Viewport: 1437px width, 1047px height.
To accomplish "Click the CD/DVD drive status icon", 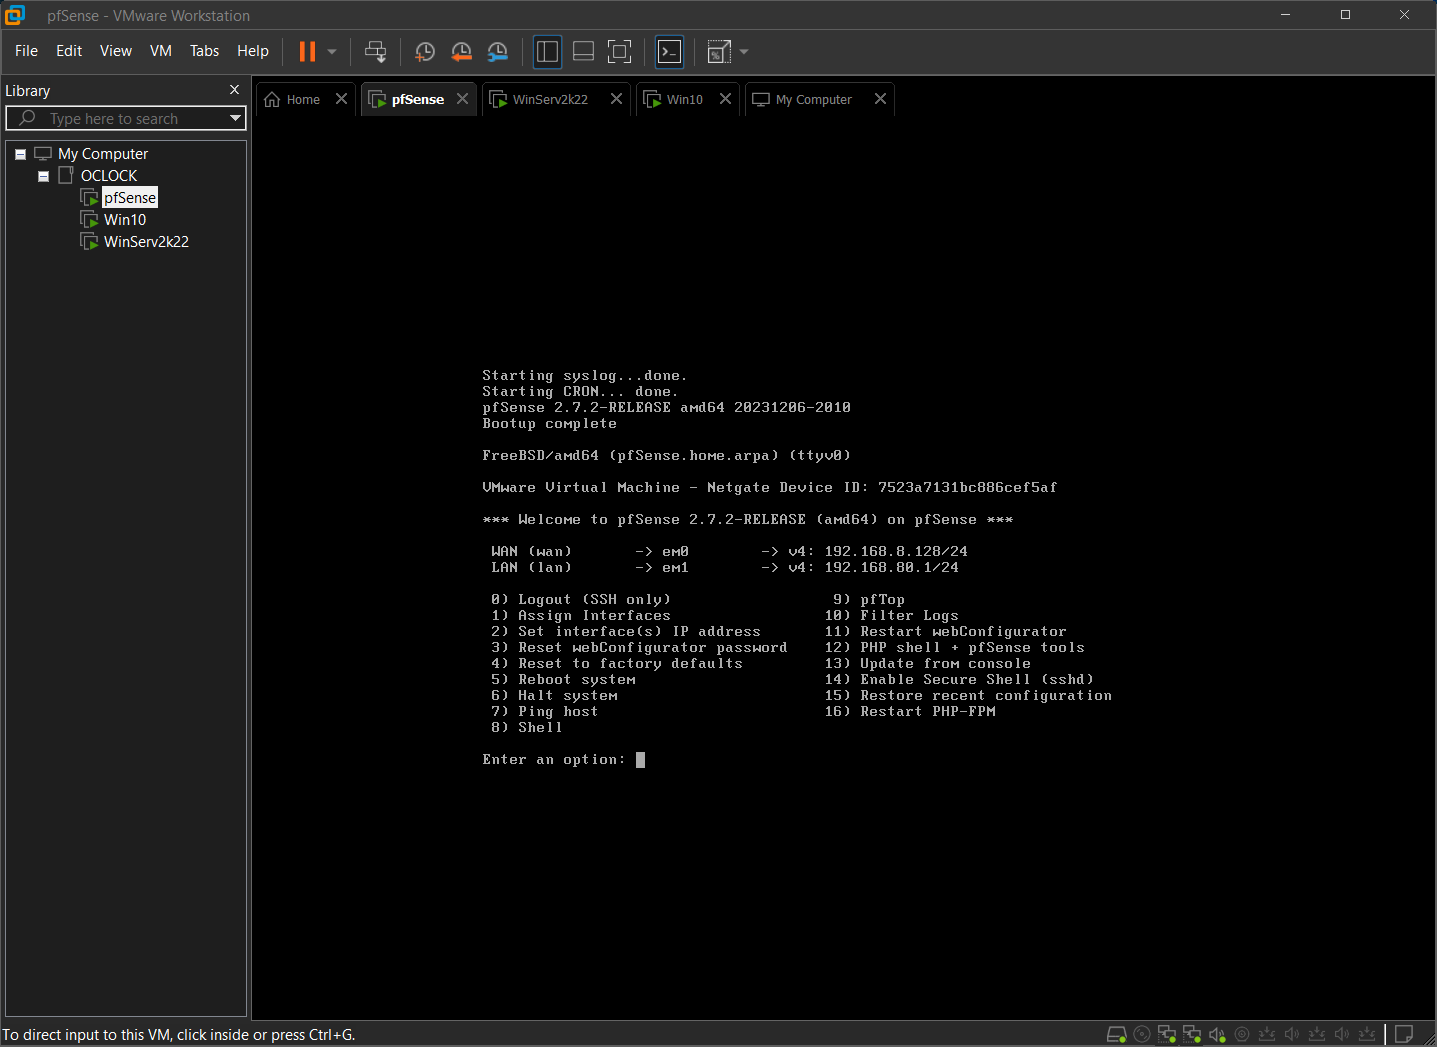I will (1141, 1034).
